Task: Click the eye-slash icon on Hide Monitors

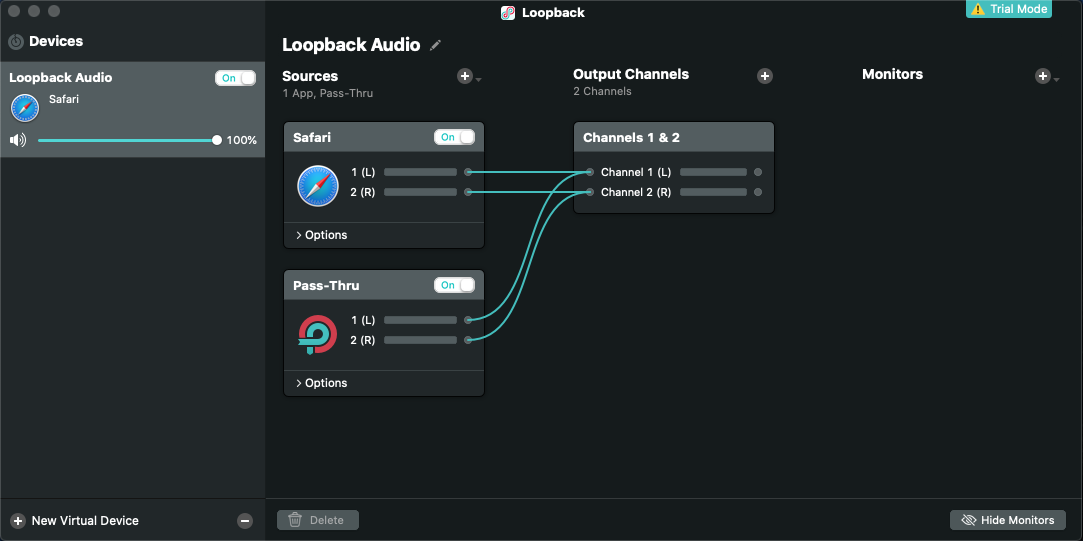Action: pyautogui.click(x=968, y=520)
